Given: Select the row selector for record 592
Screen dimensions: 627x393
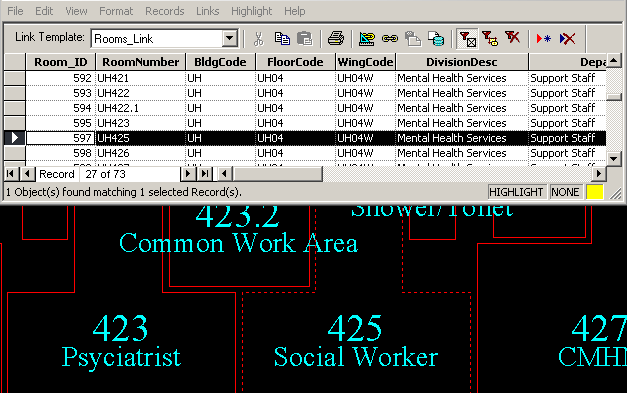Looking at the screenshot, I should pos(15,78).
